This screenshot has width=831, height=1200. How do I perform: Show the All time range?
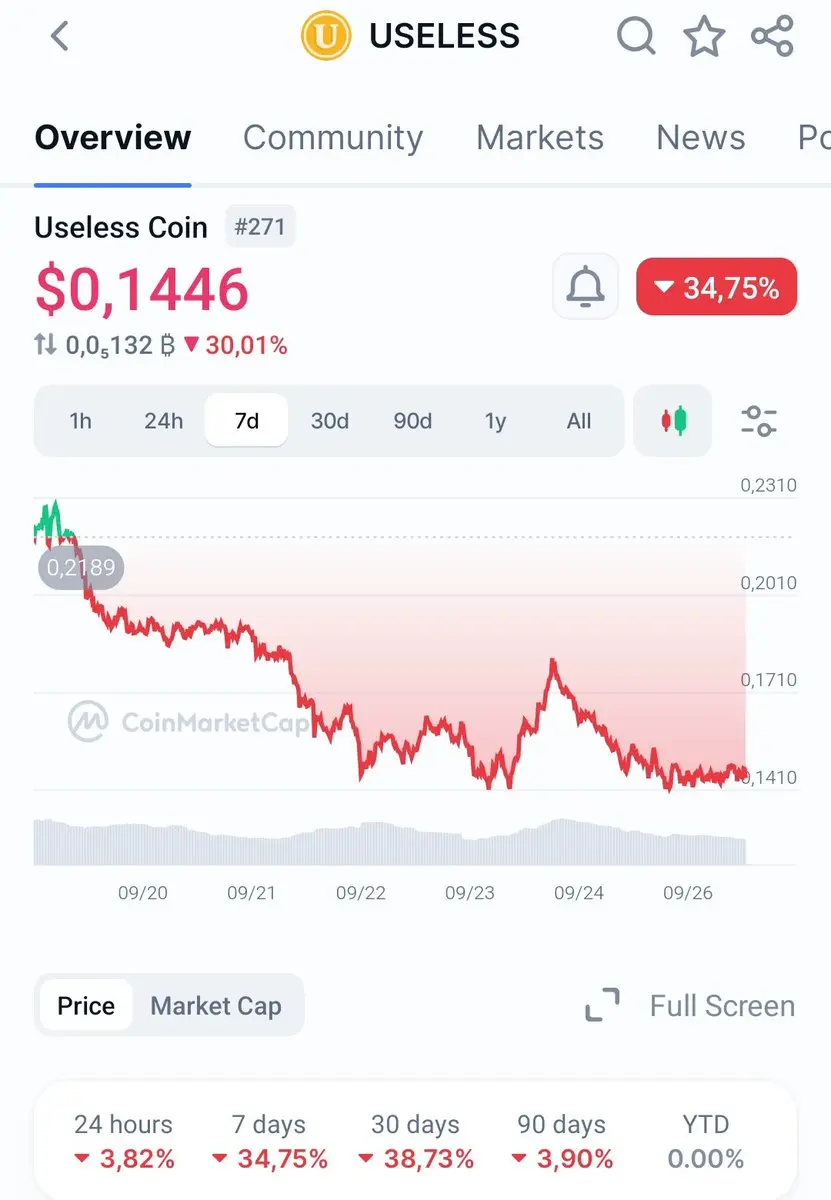coord(579,421)
